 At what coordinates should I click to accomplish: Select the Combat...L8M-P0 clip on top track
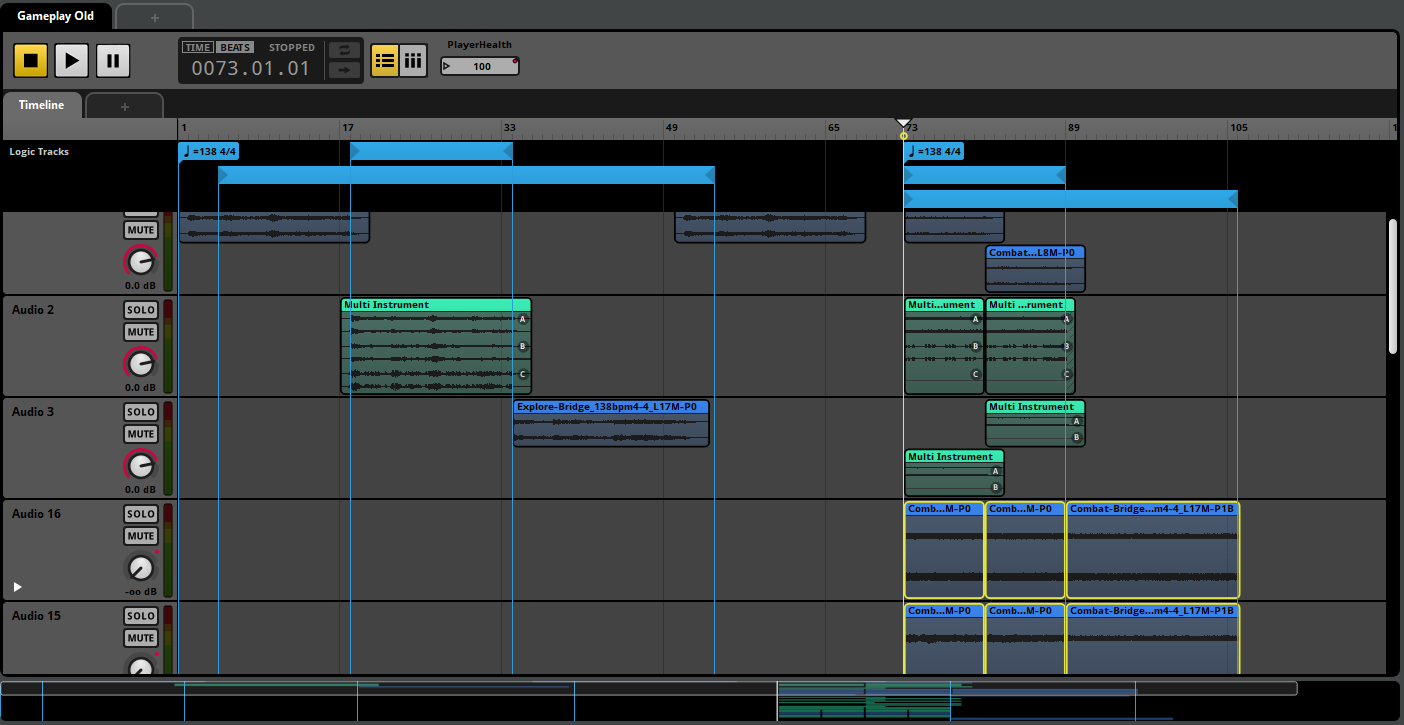[1035, 269]
